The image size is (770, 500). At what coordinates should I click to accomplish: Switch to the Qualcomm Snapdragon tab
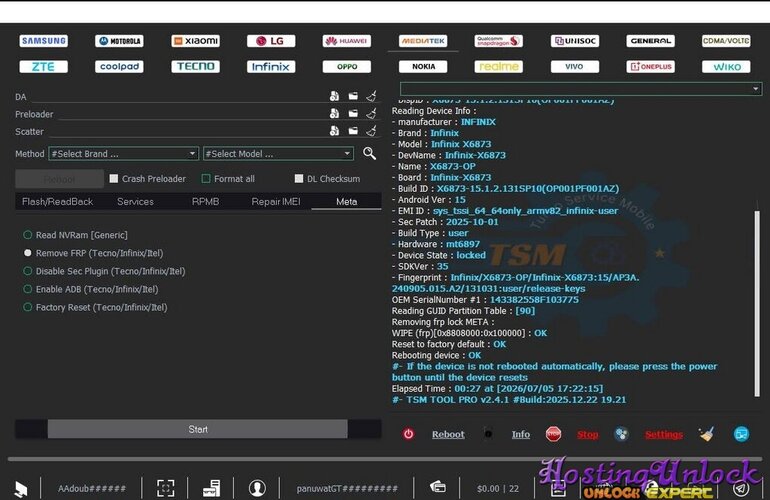pyautogui.click(x=498, y=41)
